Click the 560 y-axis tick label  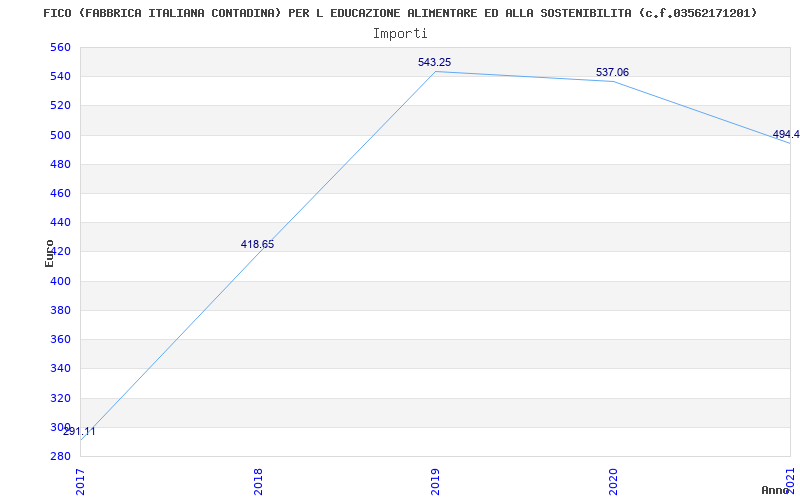pyautogui.click(x=60, y=47)
